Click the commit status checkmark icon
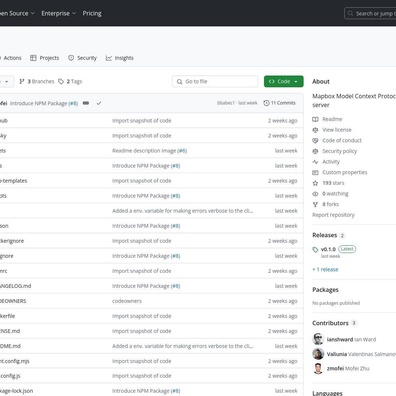Image resolution: width=396 pixels, height=396 pixels. click(x=99, y=103)
